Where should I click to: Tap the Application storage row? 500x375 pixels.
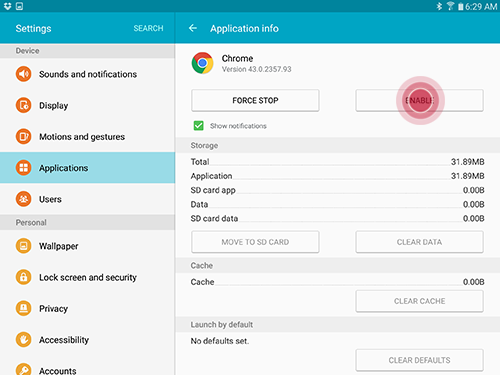coord(337,176)
